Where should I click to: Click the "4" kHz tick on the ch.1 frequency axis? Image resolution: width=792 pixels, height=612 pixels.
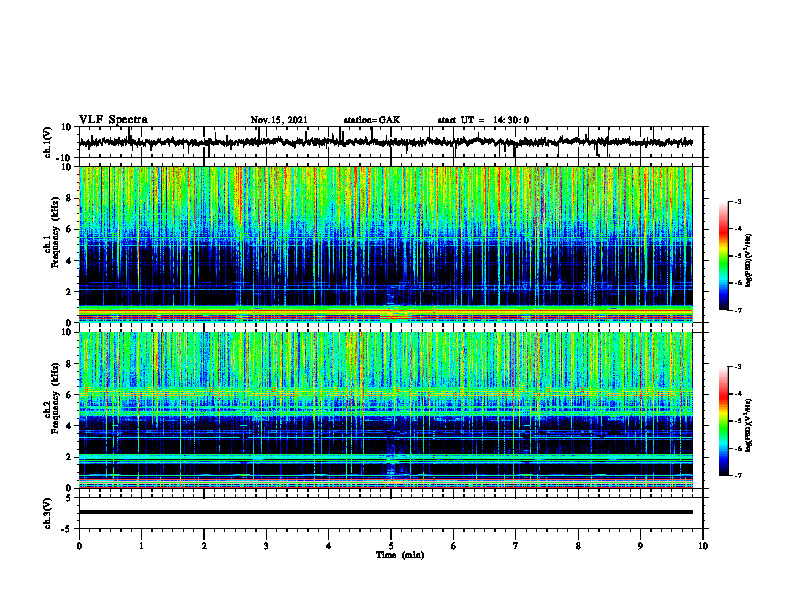tap(69, 261)
